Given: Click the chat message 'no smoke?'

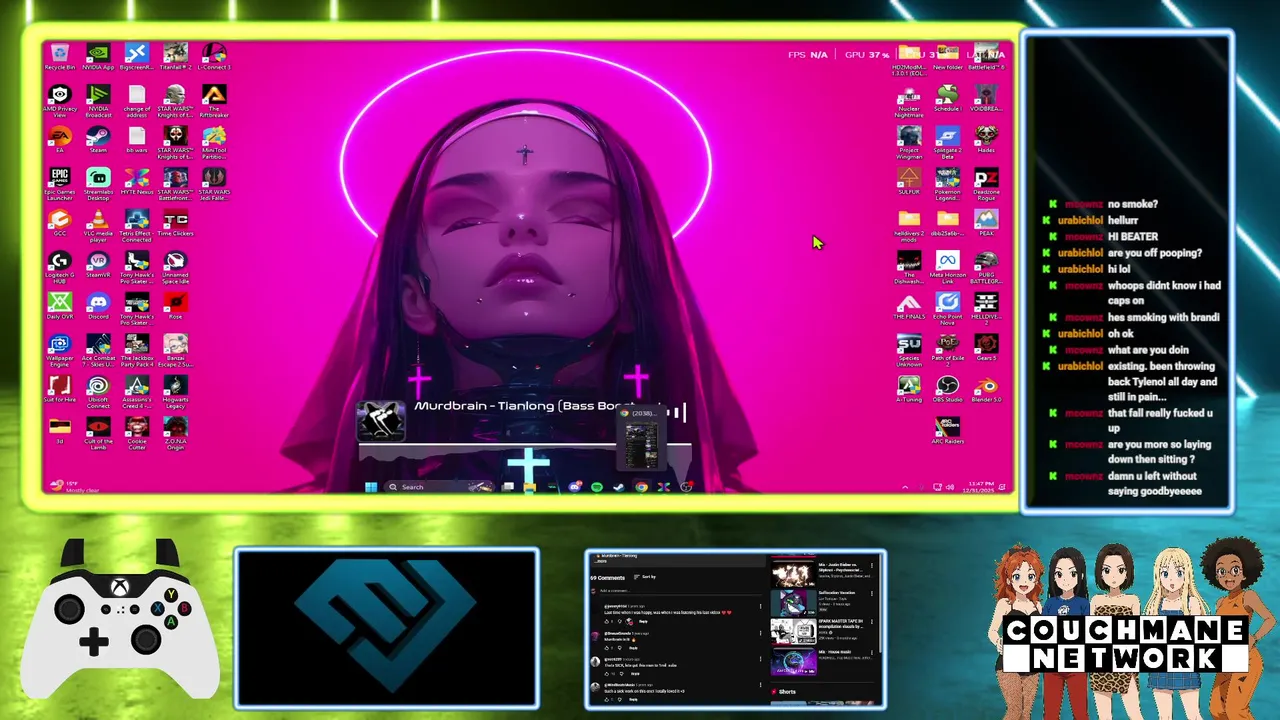Looking at the screenshot, I should (x=1132, y=204).
